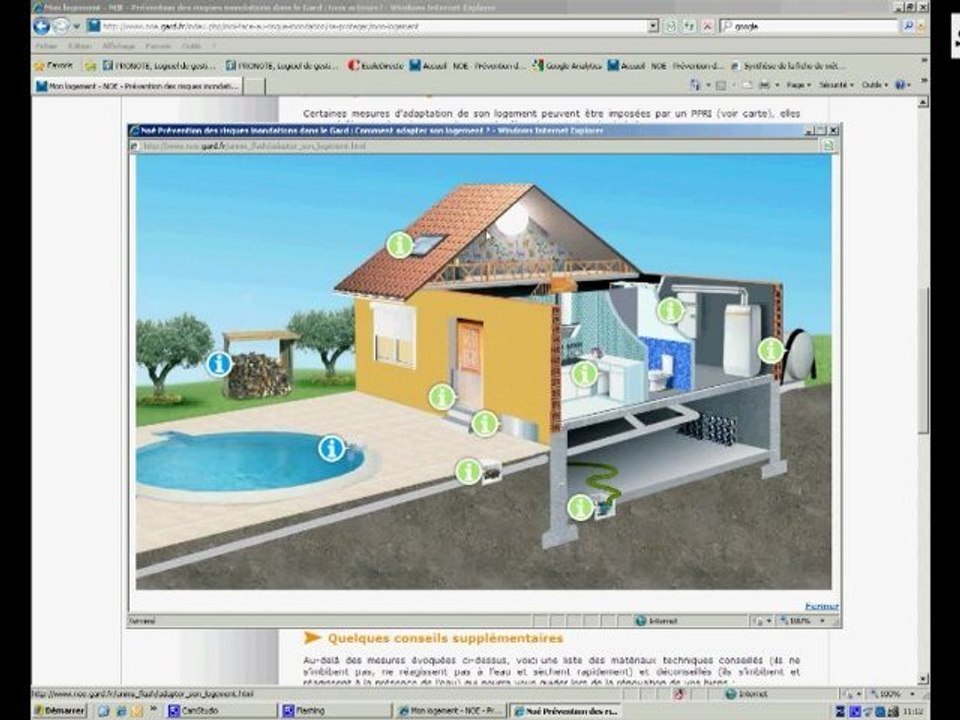This screenshot has height=720, width=960.
Task: Open the blue info icon on the swimming pool
Action: pyautogui.click(x=331, y=448)
